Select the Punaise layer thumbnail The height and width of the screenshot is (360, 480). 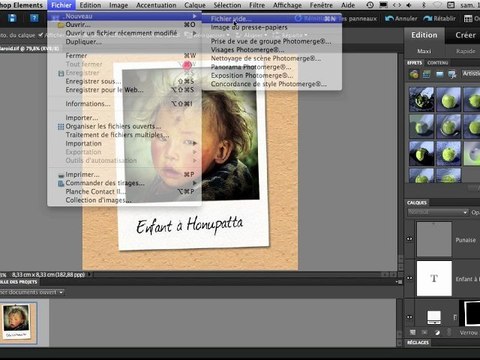coord(434,239)
